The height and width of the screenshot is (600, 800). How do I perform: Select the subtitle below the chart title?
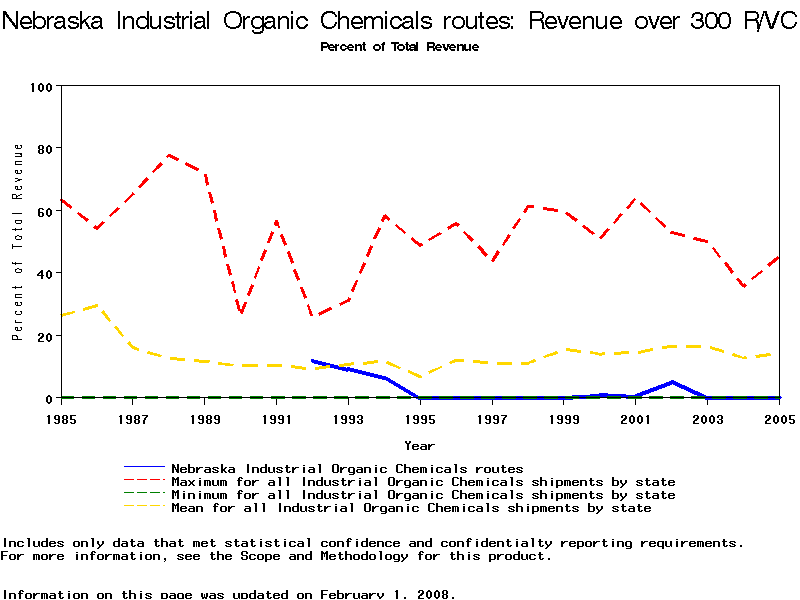tap(399, 47)
